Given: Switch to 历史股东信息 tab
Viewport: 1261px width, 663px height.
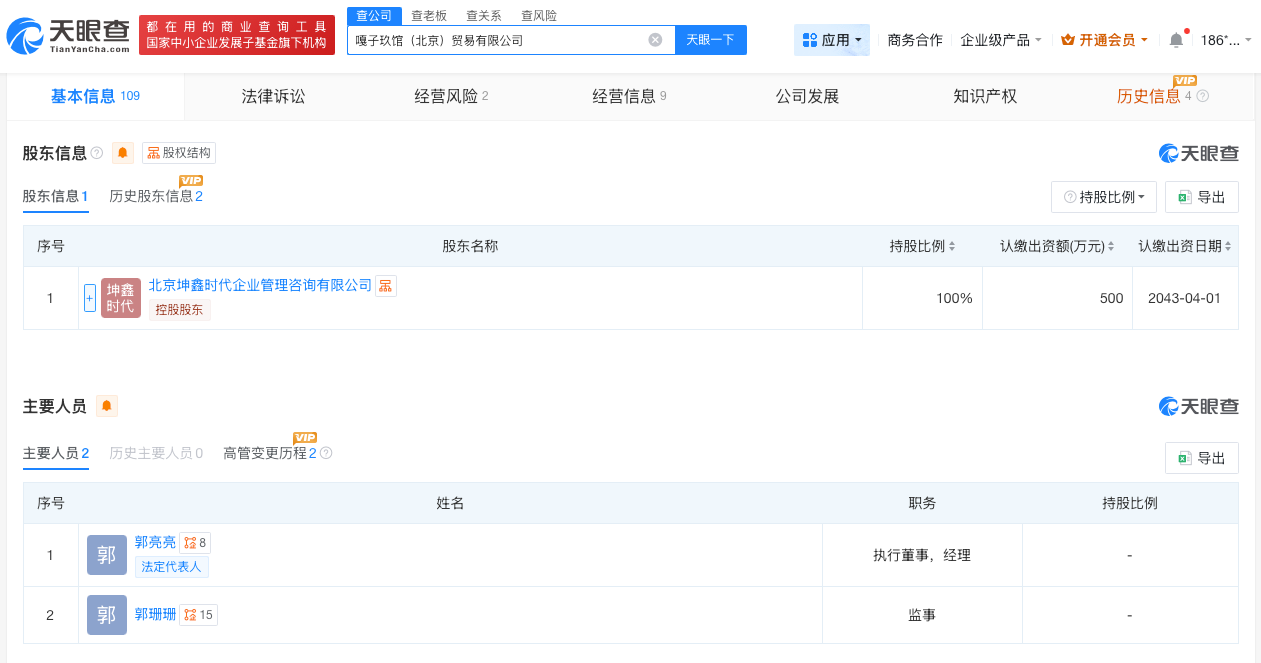Looking at the screenshot, I should pyautogui.click(x=156, y=196).
